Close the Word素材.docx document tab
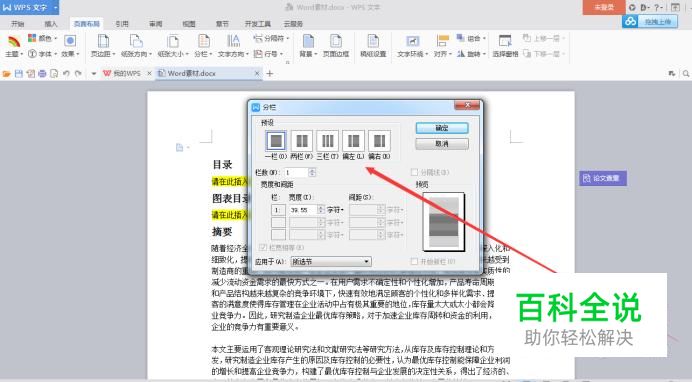 click(257, 73)
